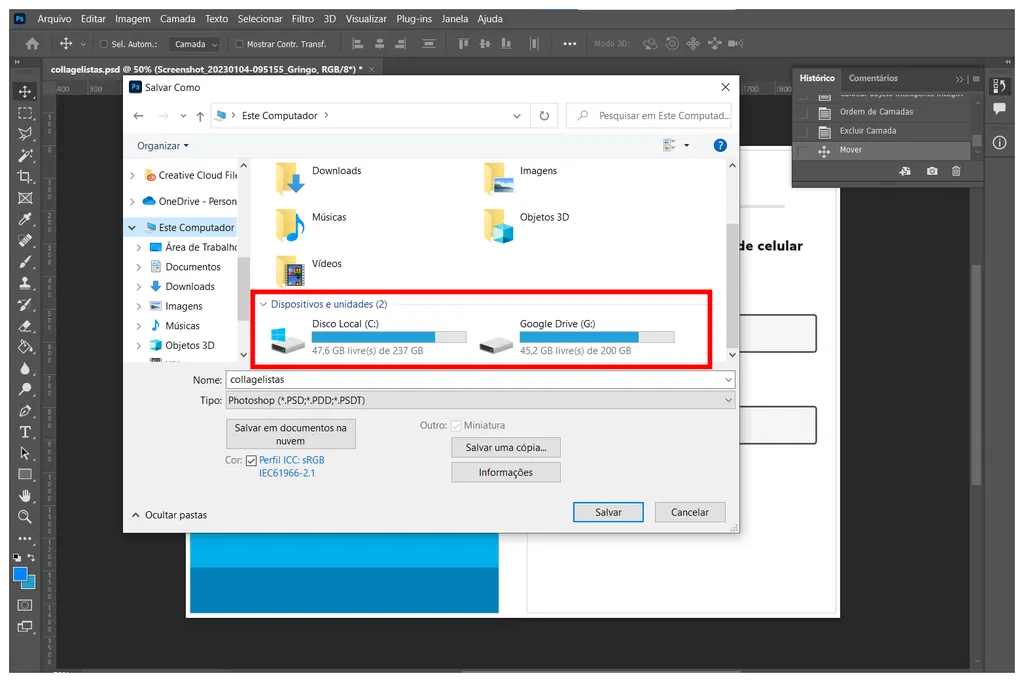Screen dimensions: 1024x682
Task: Toggle Quick Mask mode icon
Action: [25, 605]
